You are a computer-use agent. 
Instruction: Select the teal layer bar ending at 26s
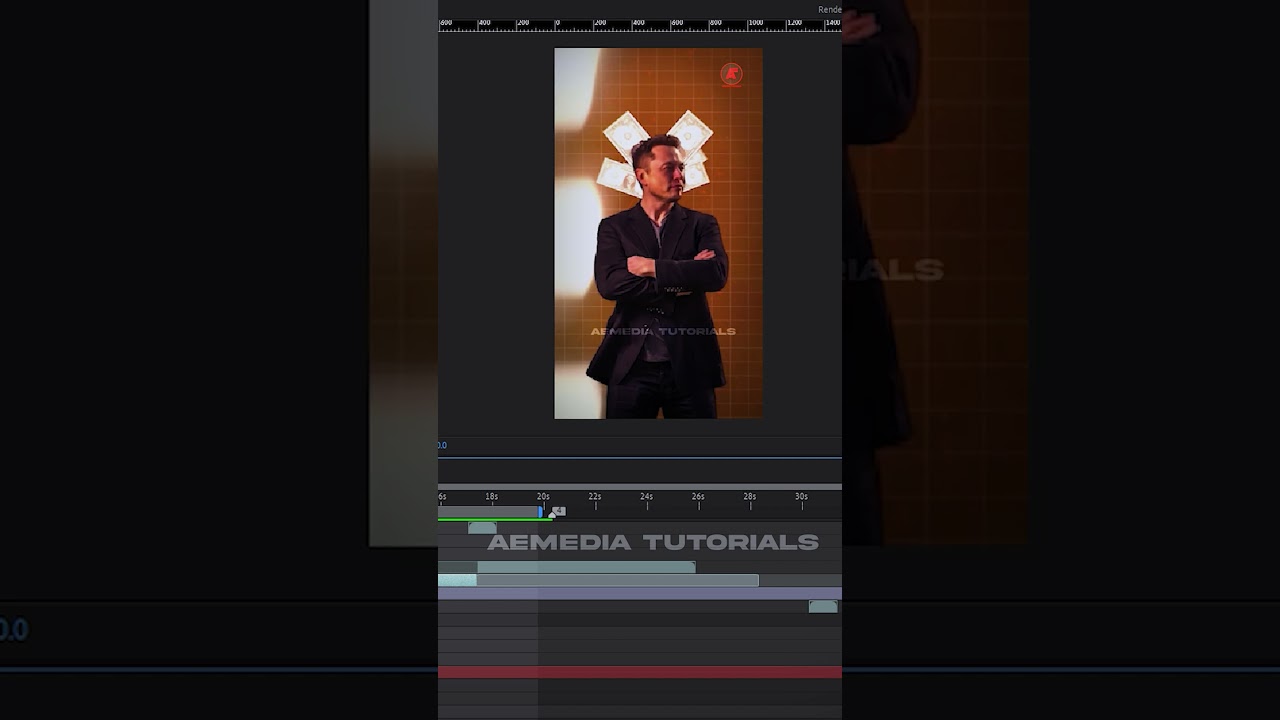[x=586, y=567]
